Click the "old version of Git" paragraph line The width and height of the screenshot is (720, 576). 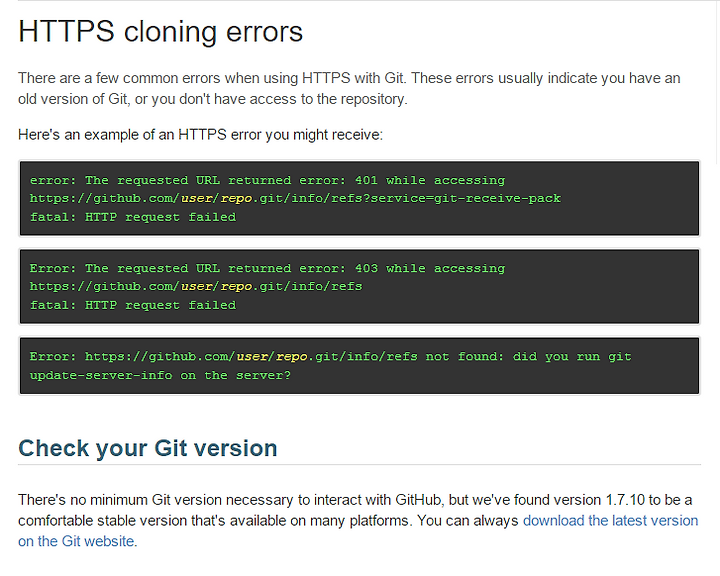213,99
